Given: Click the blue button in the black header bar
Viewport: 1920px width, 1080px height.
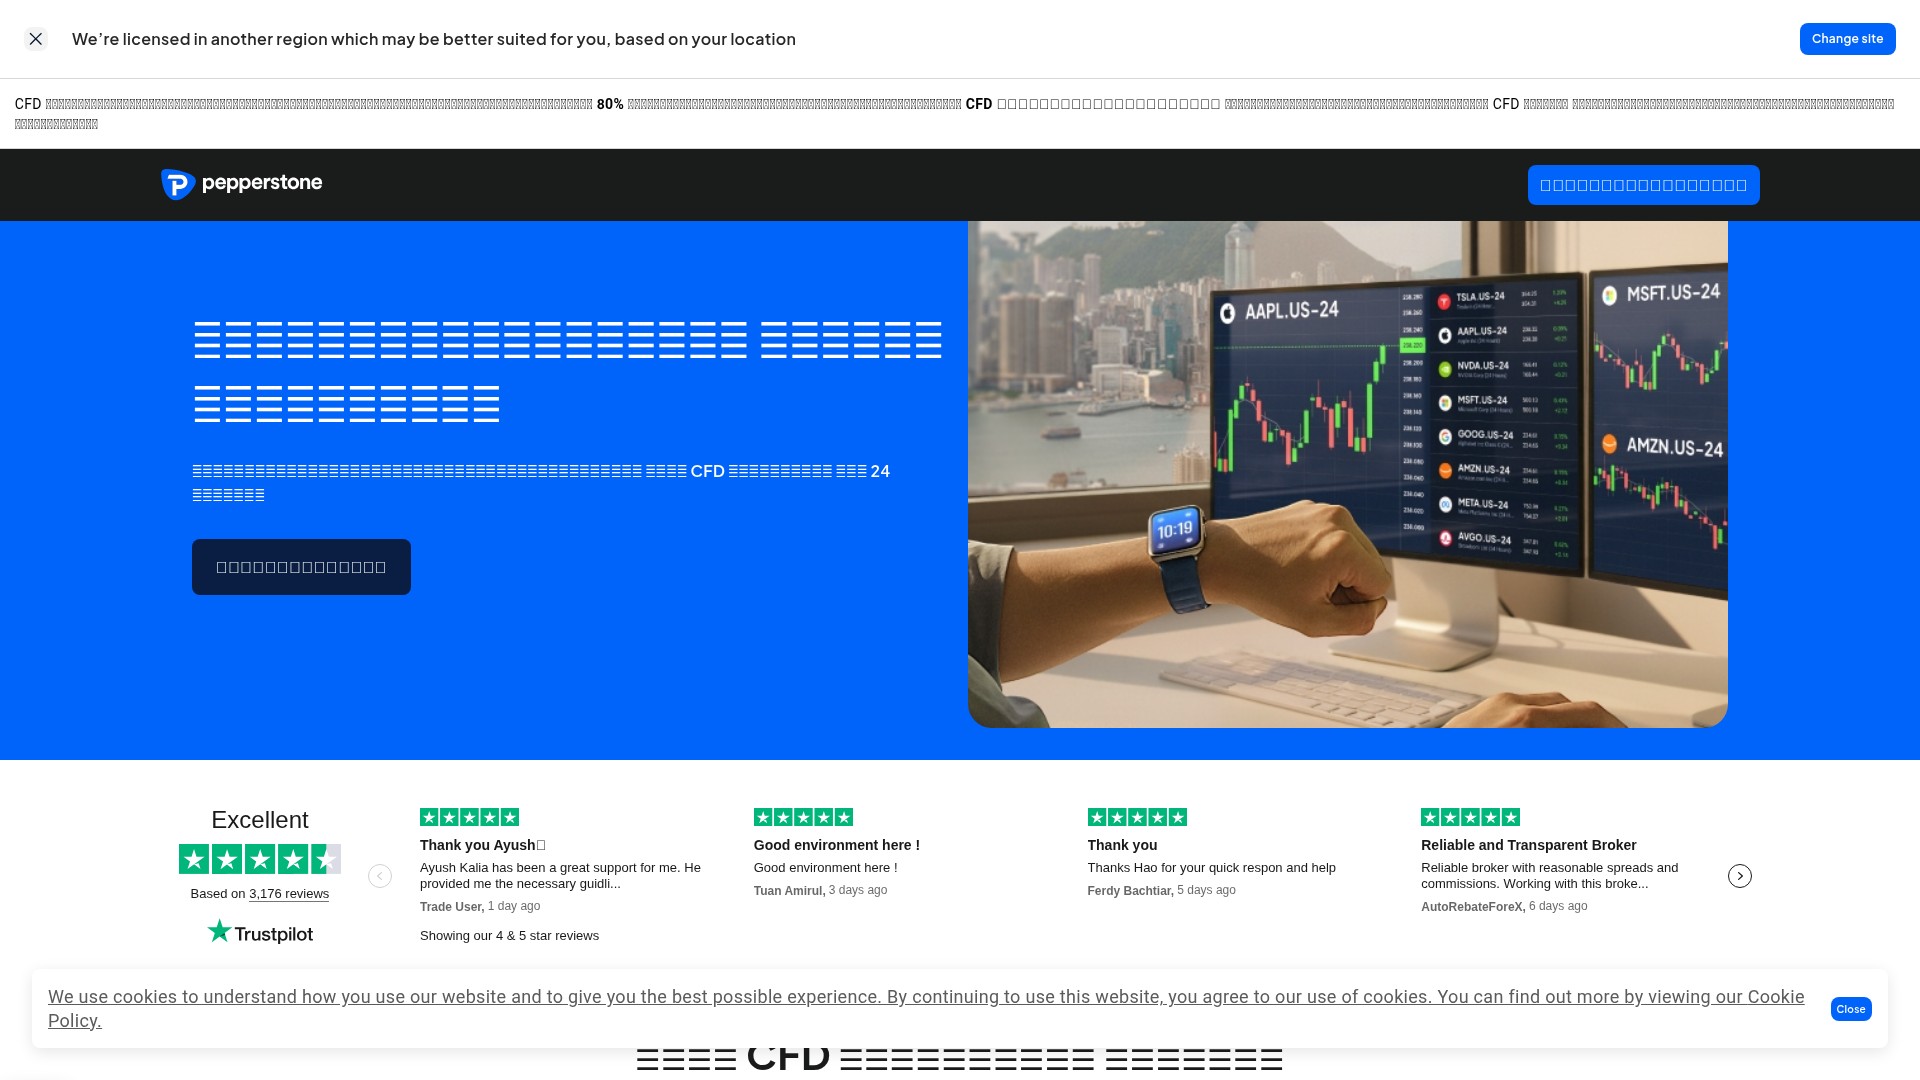Looking at the screenshot, I should click(x=1643, y=185).
